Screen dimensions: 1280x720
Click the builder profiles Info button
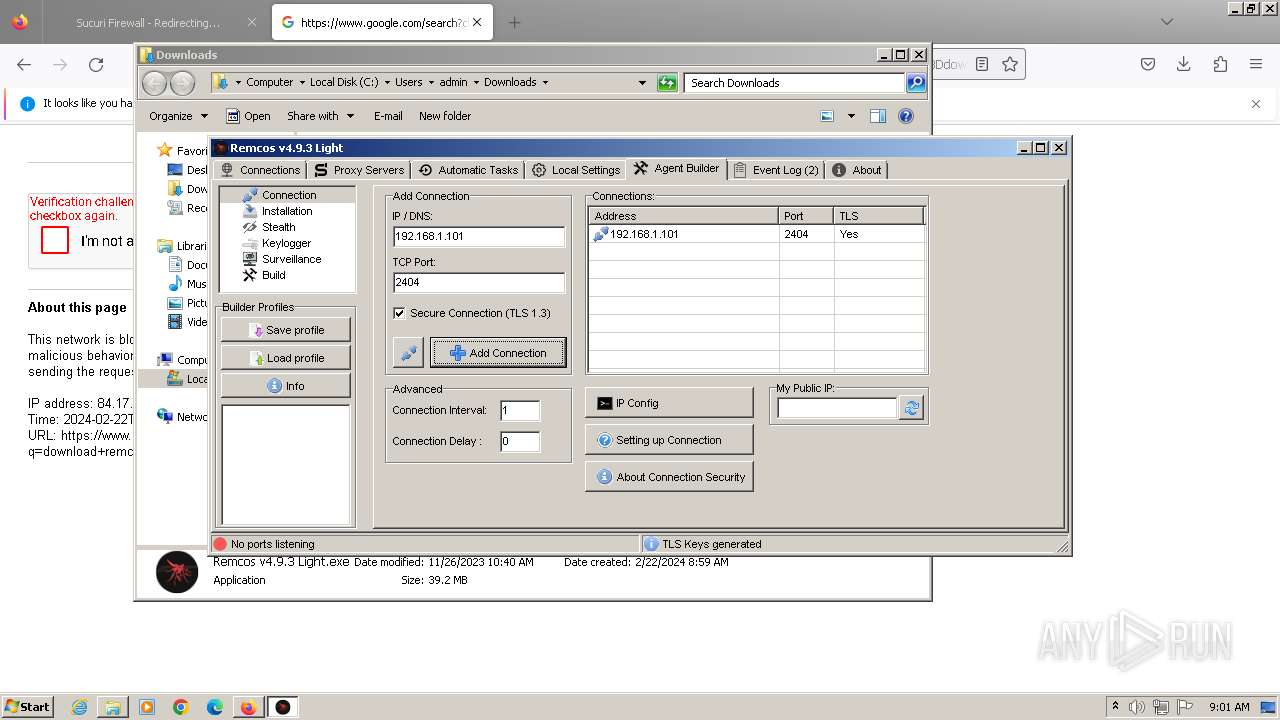pos(286,386)
